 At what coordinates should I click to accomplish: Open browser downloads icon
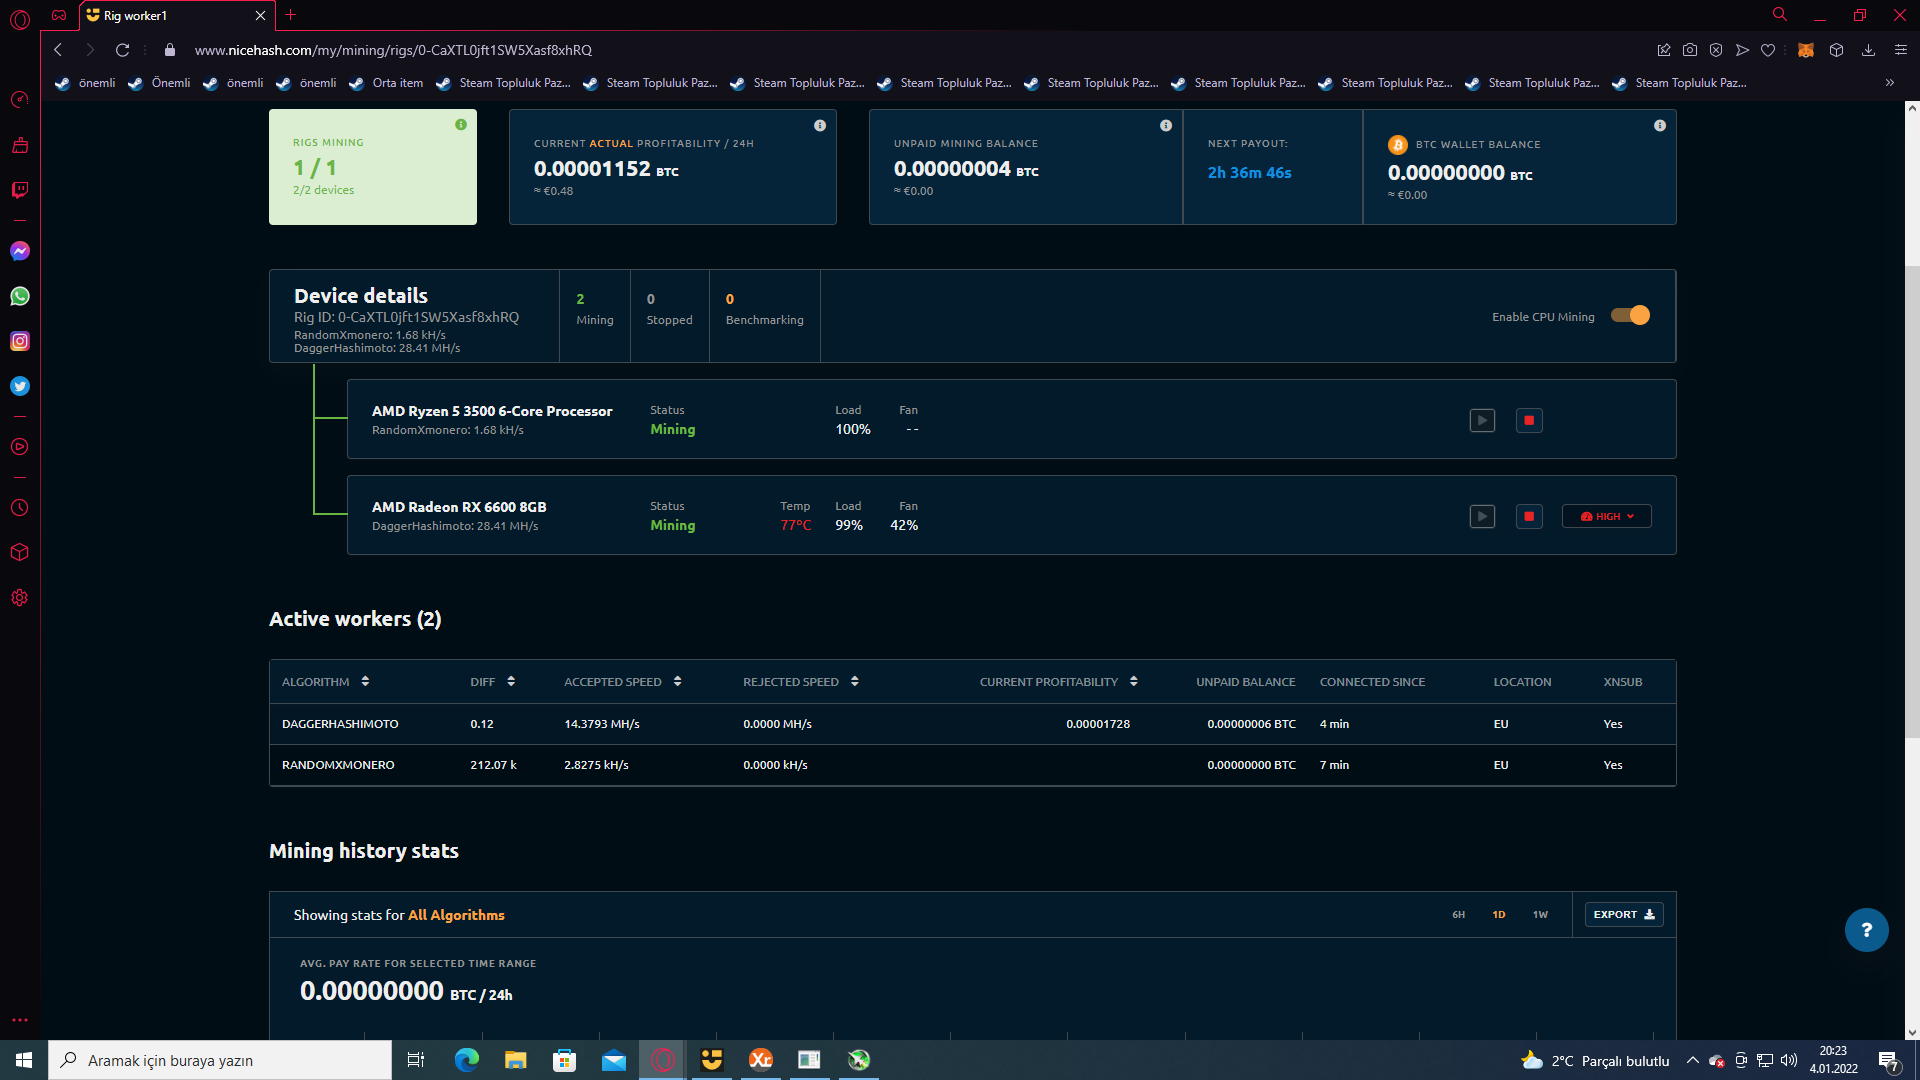[1868, 50]
